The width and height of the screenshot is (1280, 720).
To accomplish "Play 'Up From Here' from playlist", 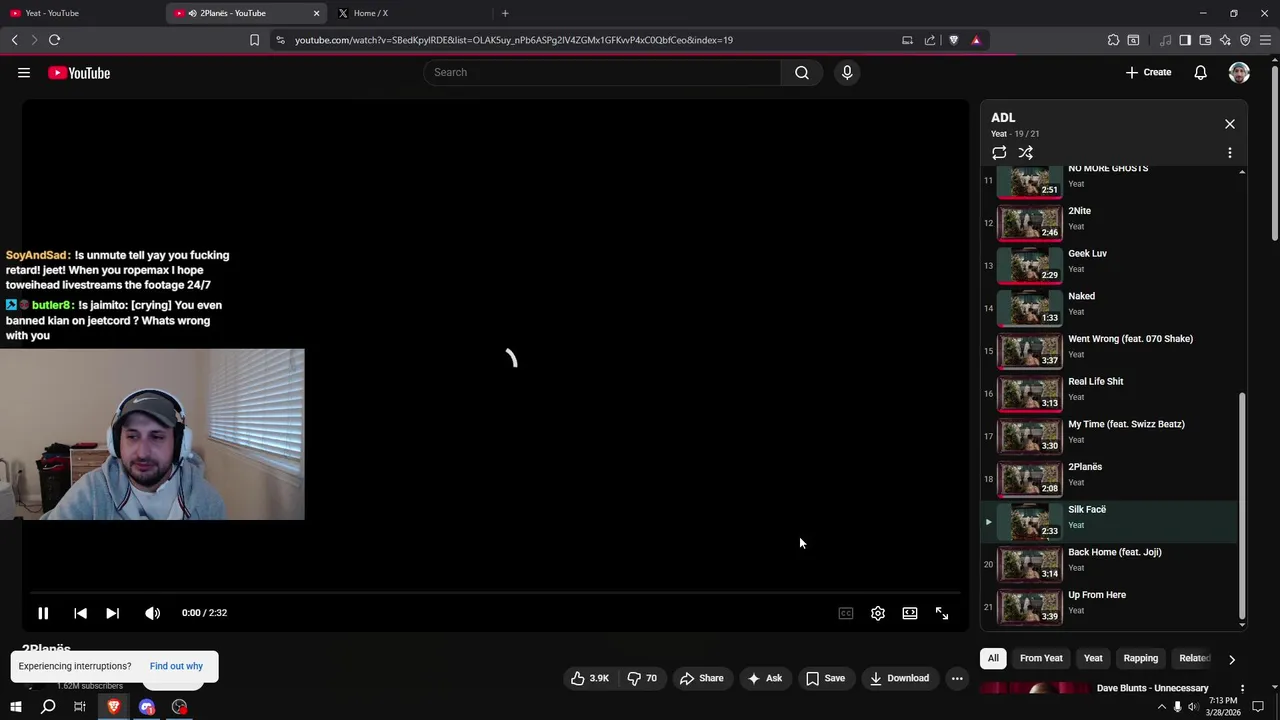I will (1110, 606).
